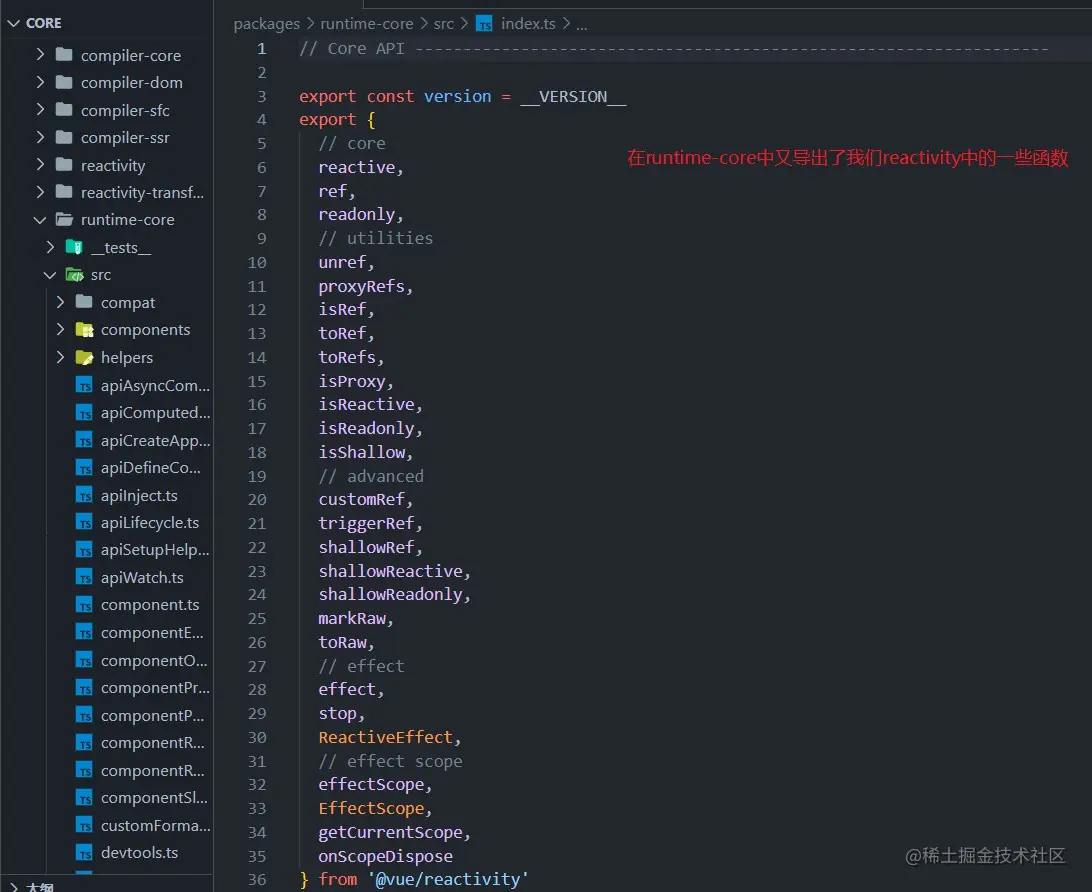Expand the compiler-dom folder chevron
The image size is (1092, 892).
(40, 82)
